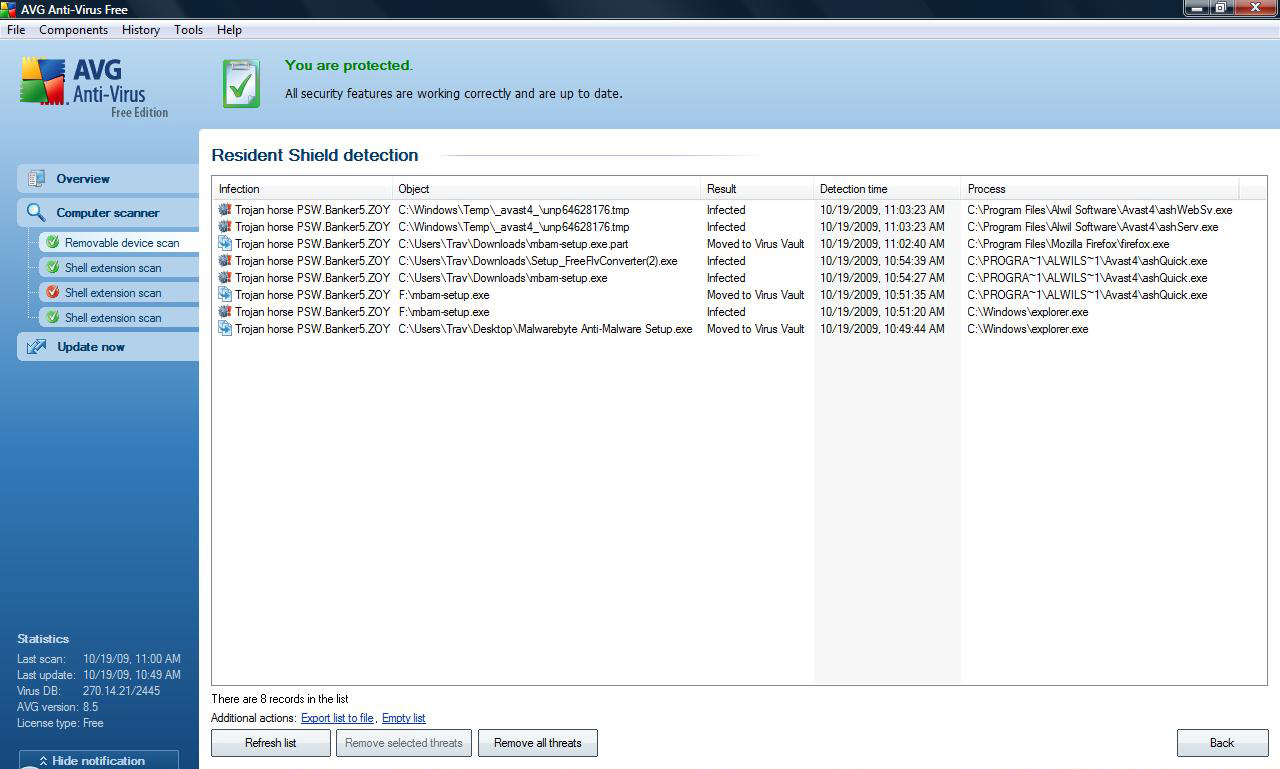Click infection icon of Setup_FreeFlvConverter(2).exe row

click(225, 261)
